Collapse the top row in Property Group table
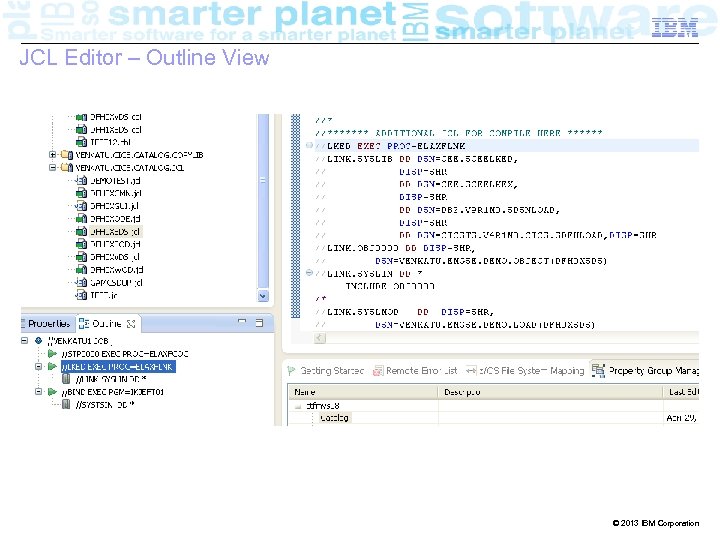This screenshot has height=540, width=720. 298,406
